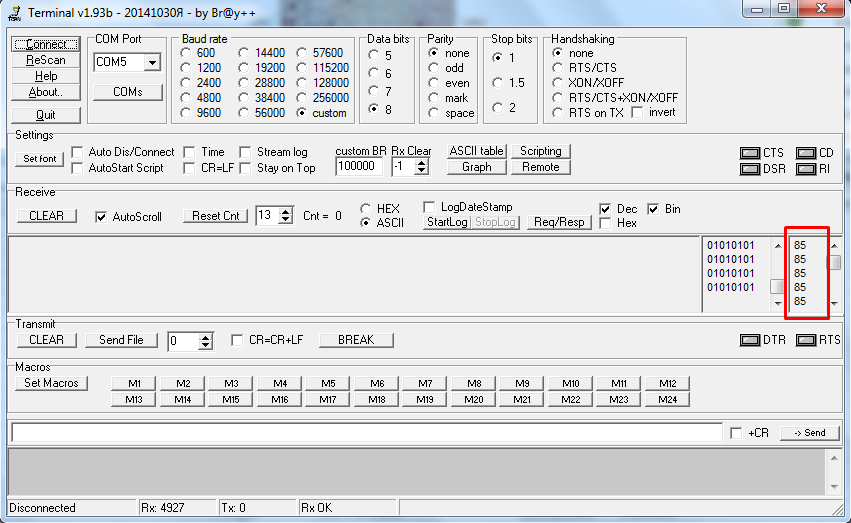This screenshot has height=523, width=851.
Task: Clear the Transmit pane
Action: click(46, 340)
